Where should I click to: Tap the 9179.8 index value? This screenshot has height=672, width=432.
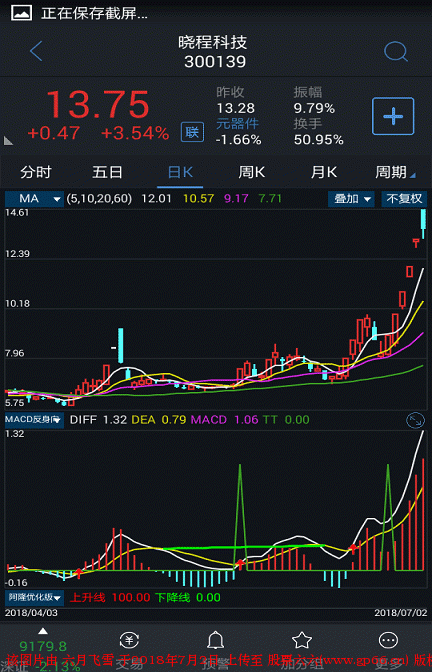pyautogui.click(x=43, y=646)
